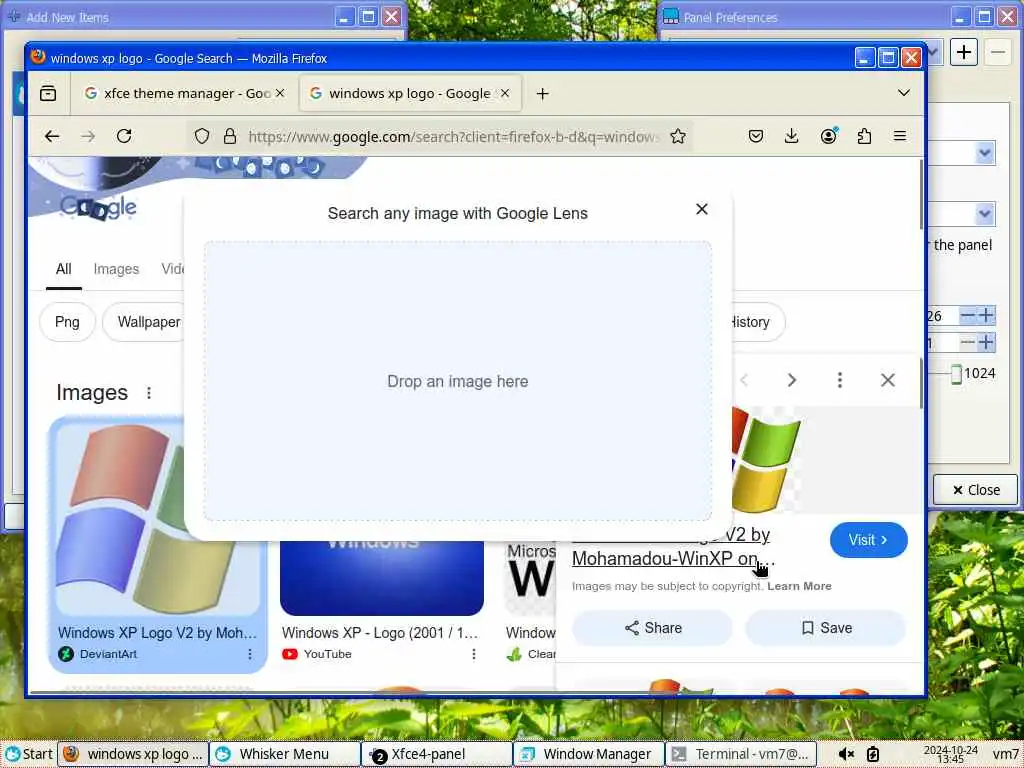Image resolution: width=1024 pixels, height=768 pixels.
Task: Share the previewed image
Action: click(652, 628)
